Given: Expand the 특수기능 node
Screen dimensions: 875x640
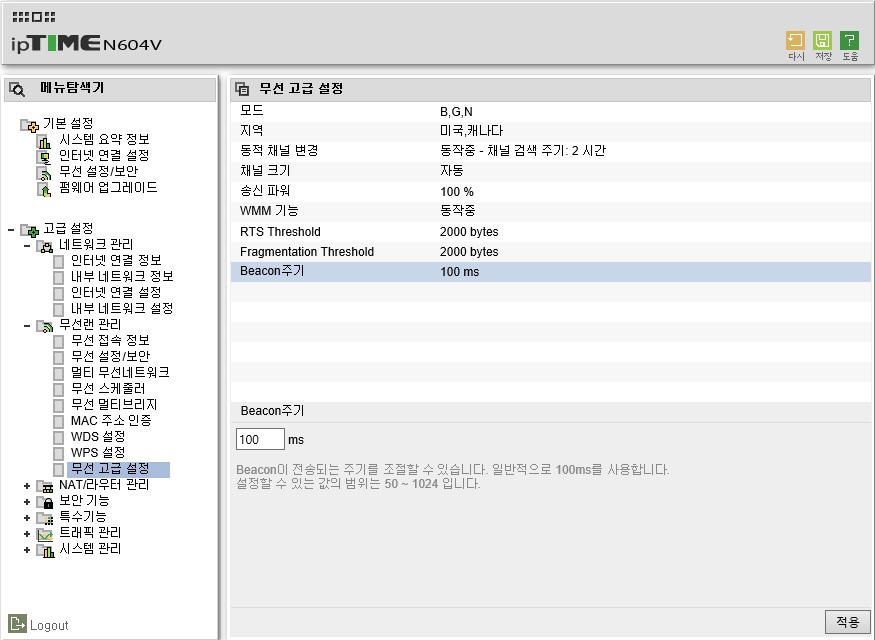Looking at the screenshot, I should click(x=26, y=518).
